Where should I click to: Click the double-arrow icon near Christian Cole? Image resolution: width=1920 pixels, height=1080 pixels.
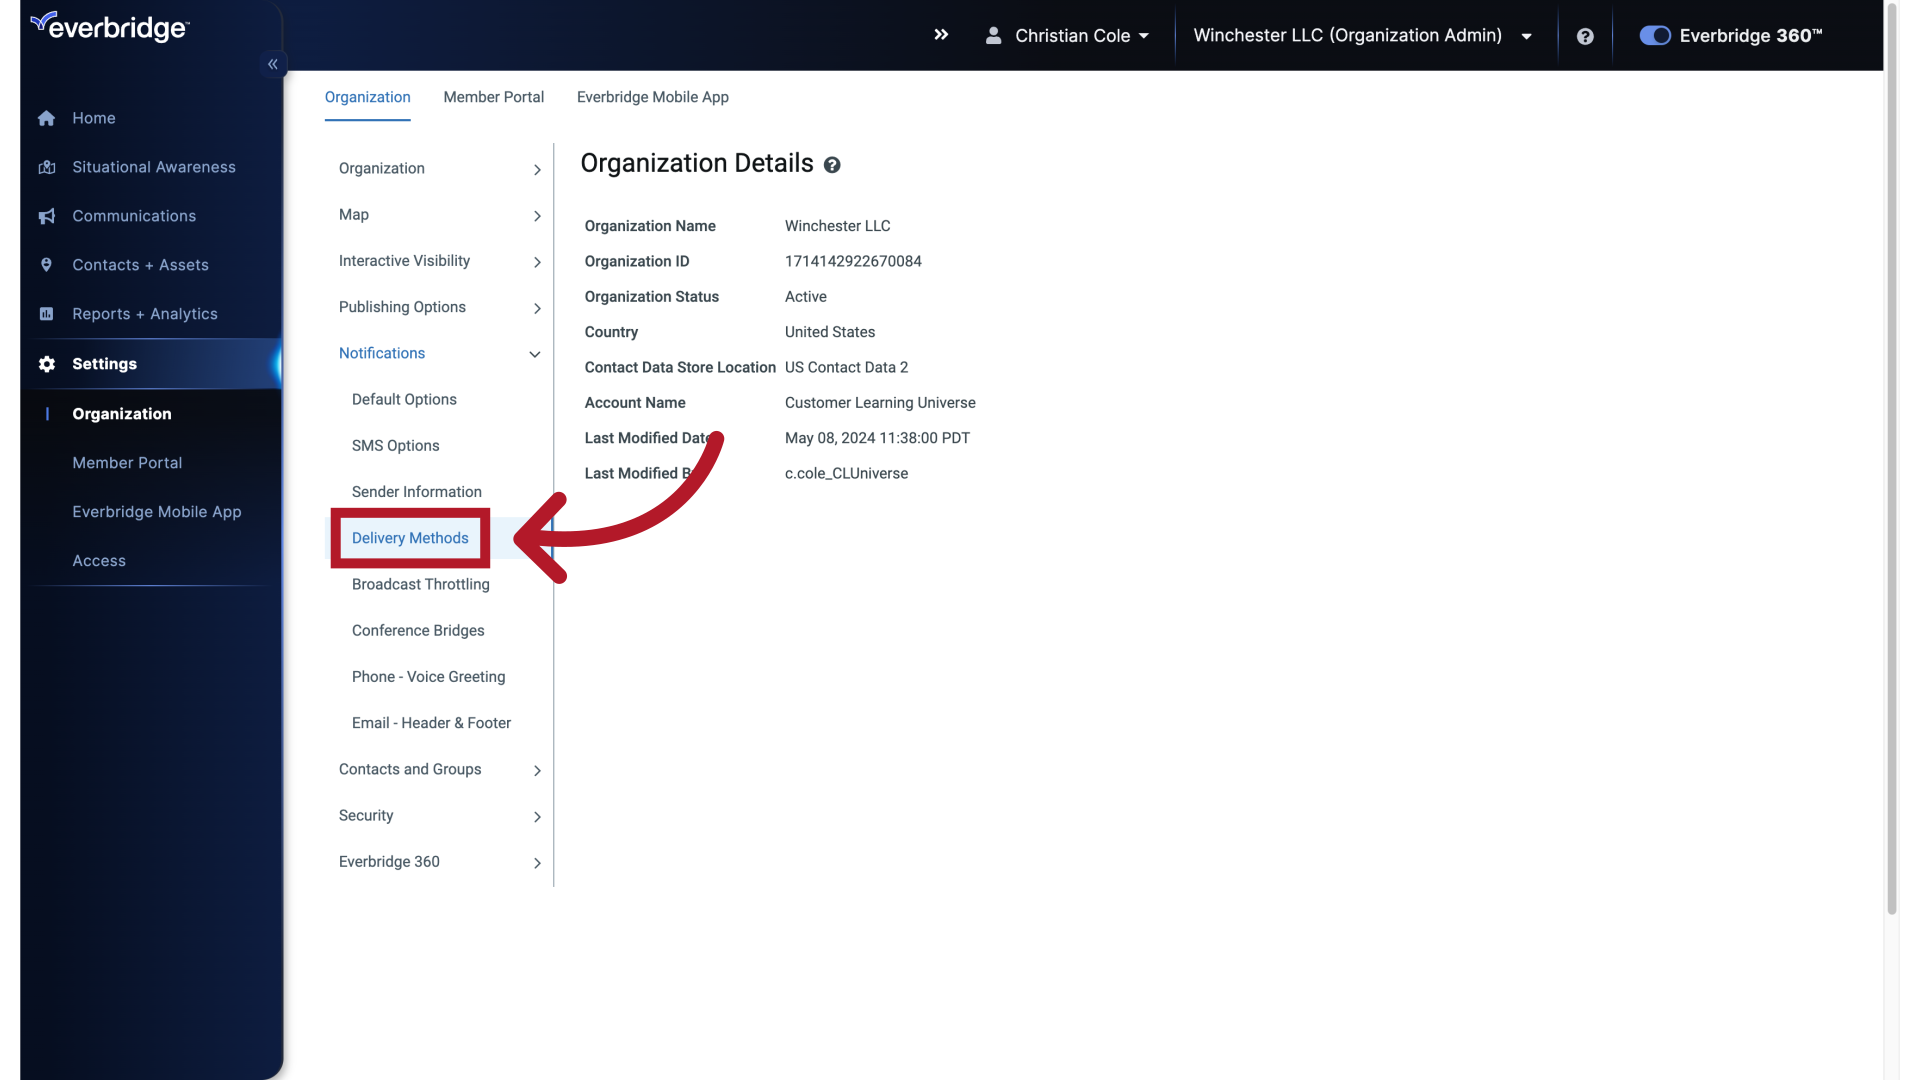[x=941, y=34]
